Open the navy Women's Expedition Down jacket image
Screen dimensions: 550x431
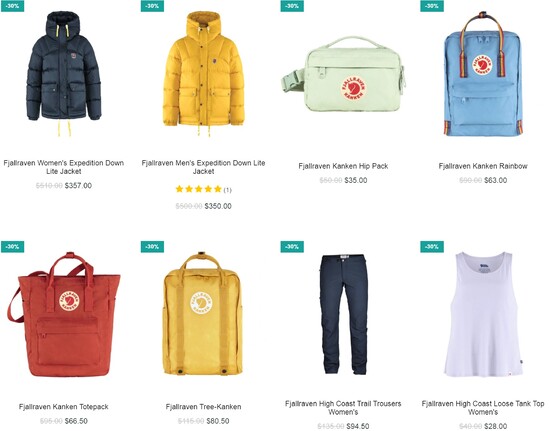(x=63, y=74)
